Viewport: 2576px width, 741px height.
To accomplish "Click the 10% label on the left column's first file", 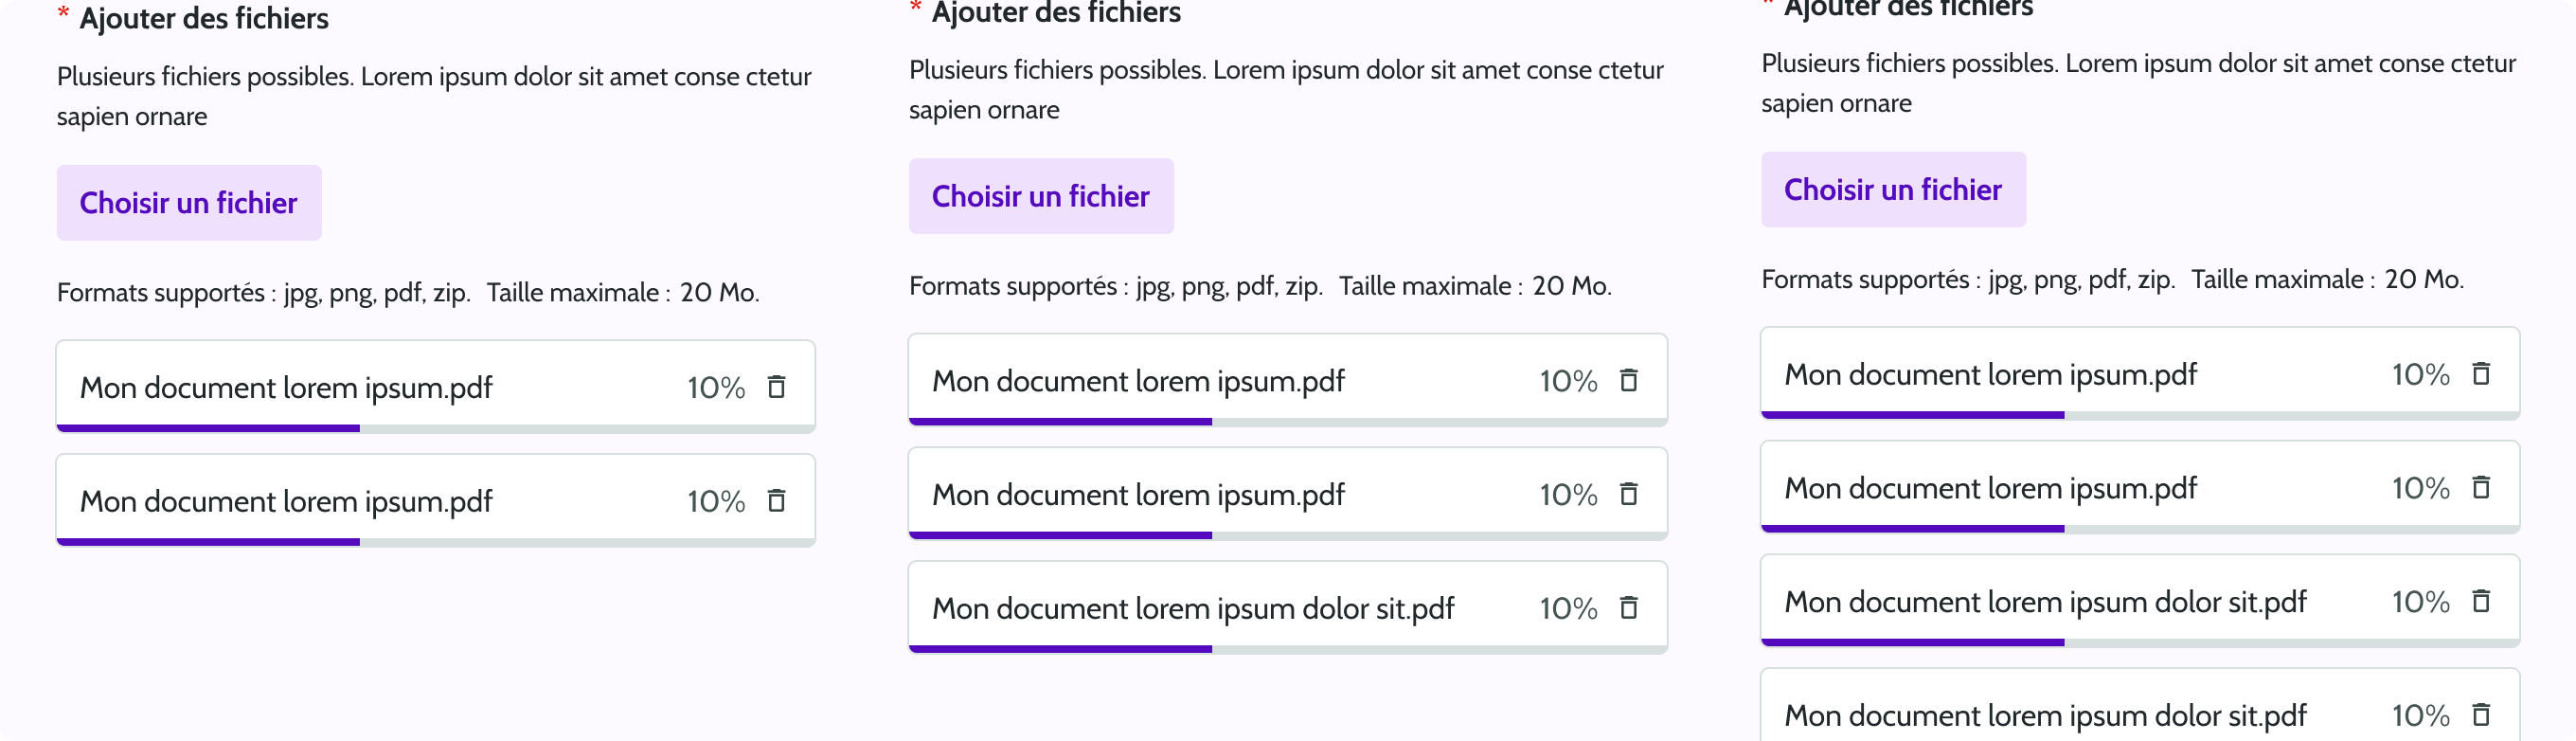I will click(714, 387).
